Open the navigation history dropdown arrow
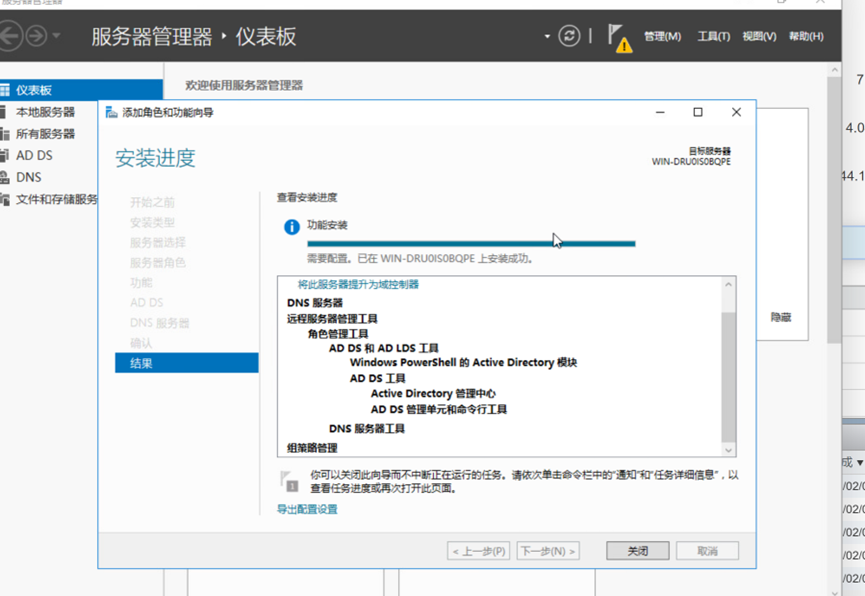Screen dimensions: 865x596 (x=56, y=36)
